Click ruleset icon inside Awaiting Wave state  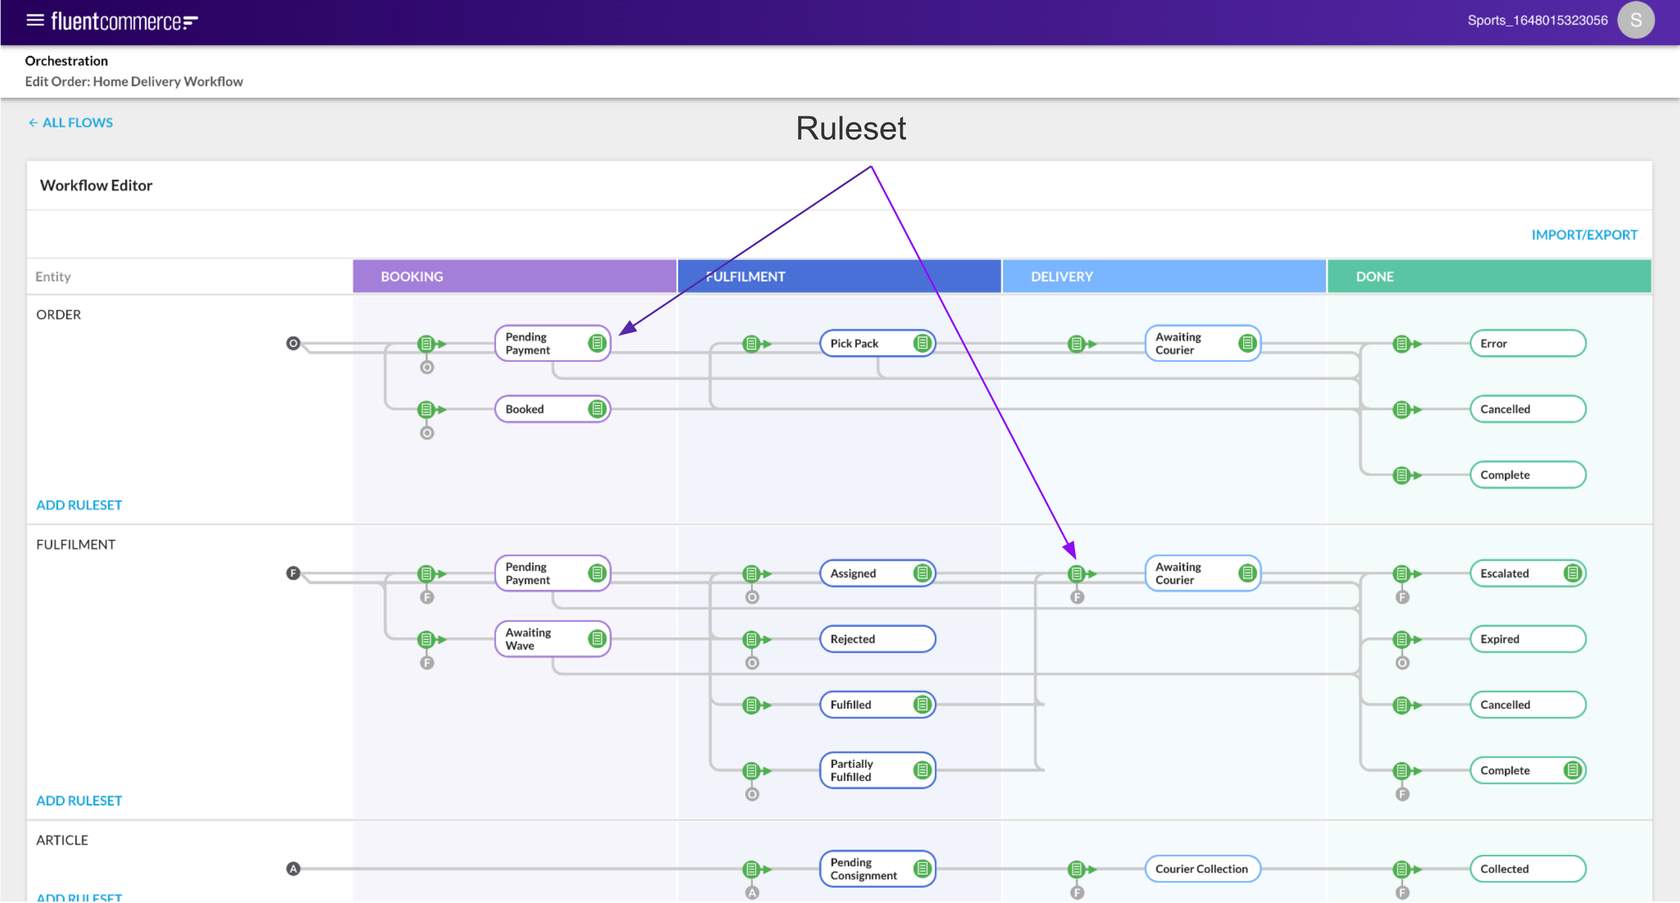[x=597, y=639]
